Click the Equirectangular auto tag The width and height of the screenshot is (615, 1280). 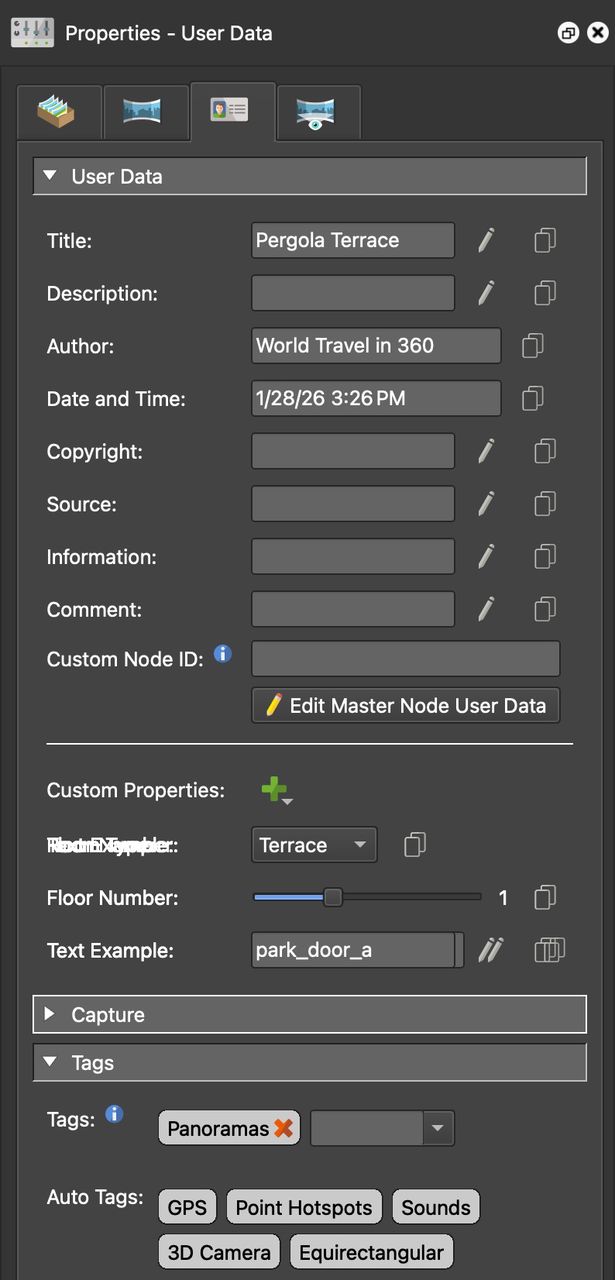[x=371, y=1252]
